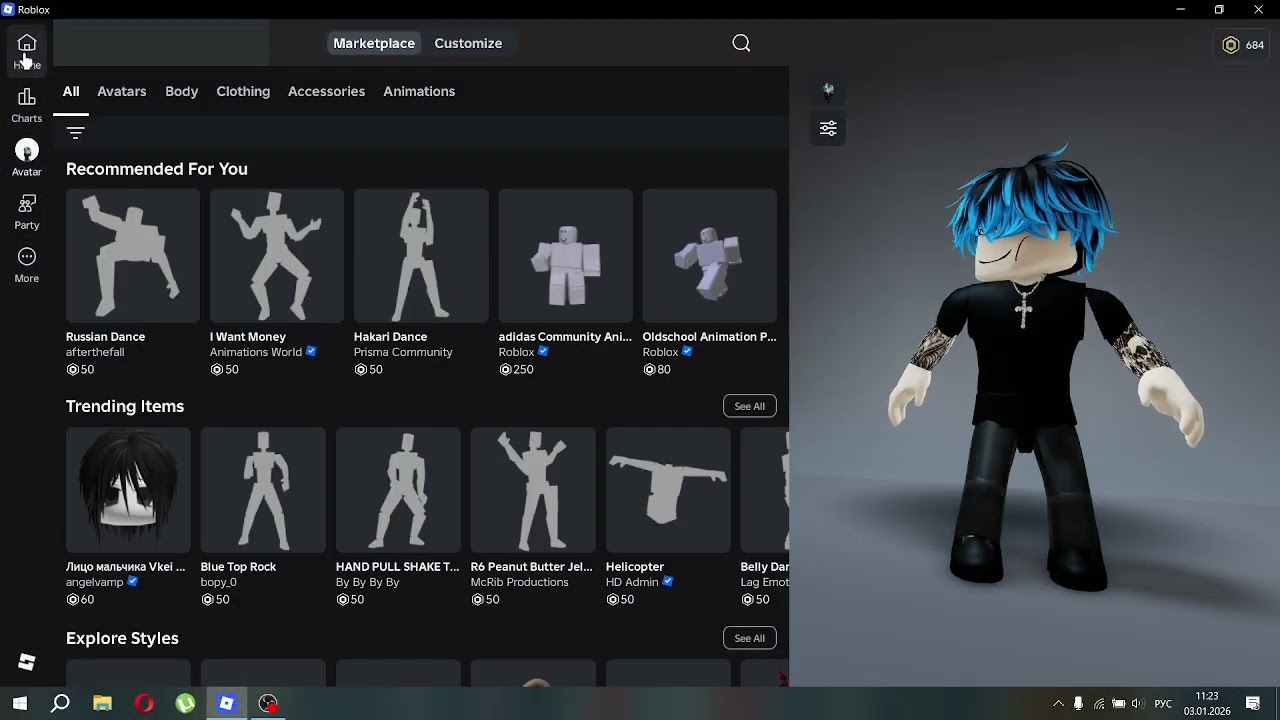
Task: Select the All category tab
Action: pyautogui.click(x=71, y=91)
